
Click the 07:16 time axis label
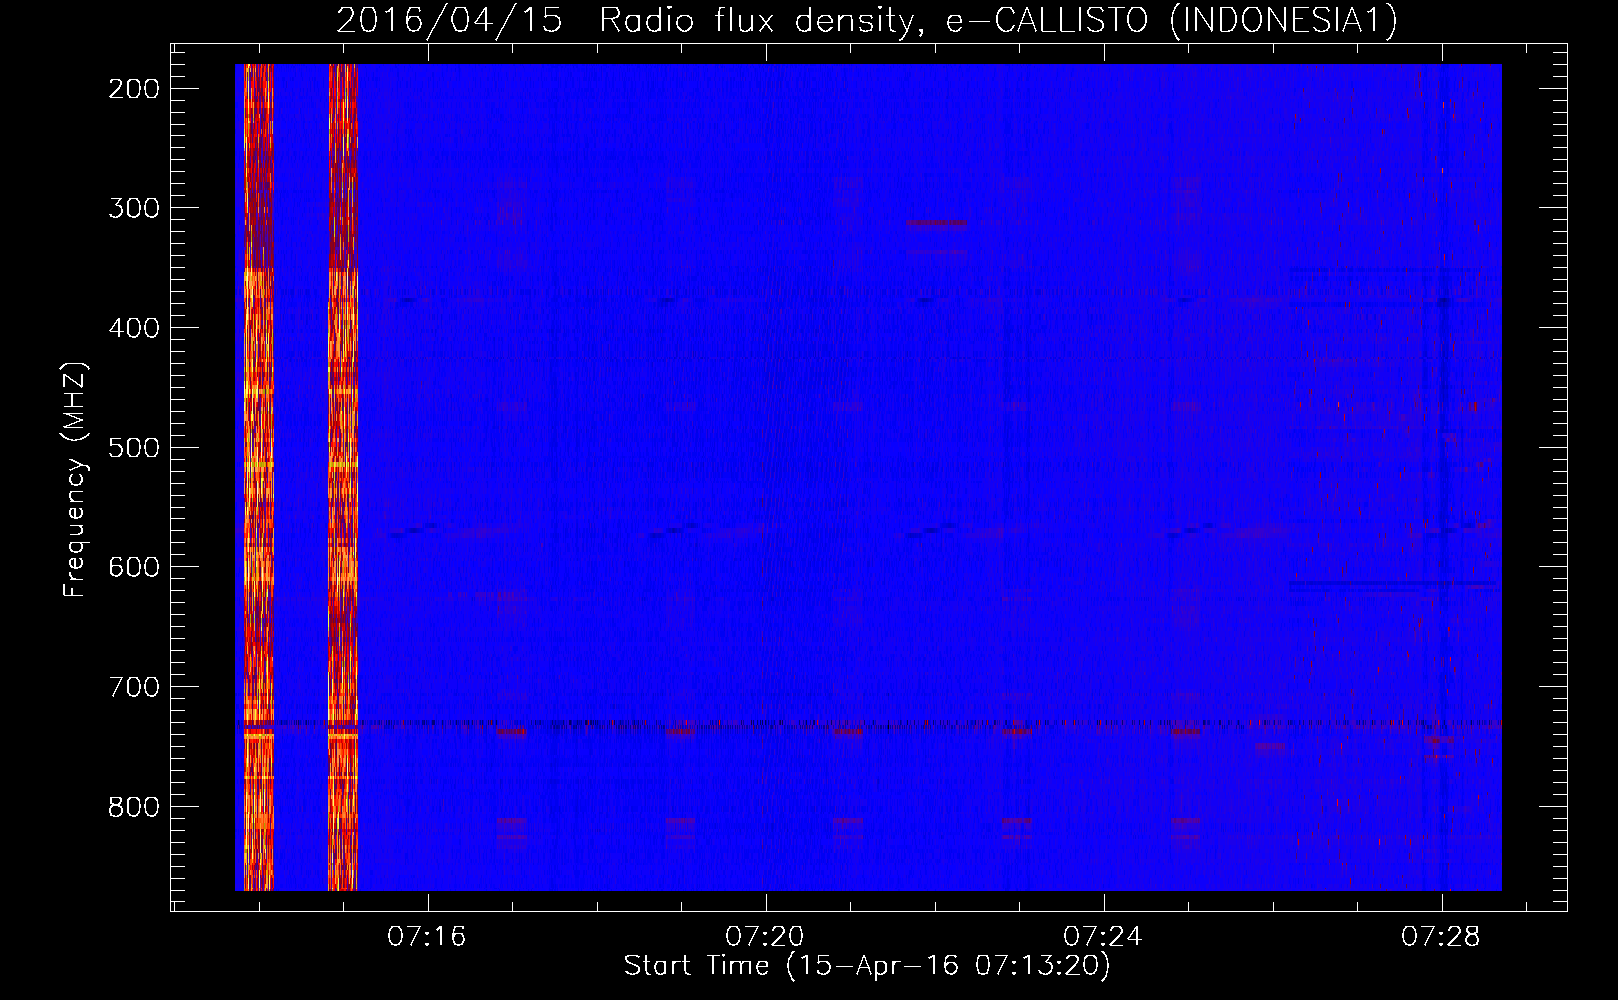pos(428,936)
